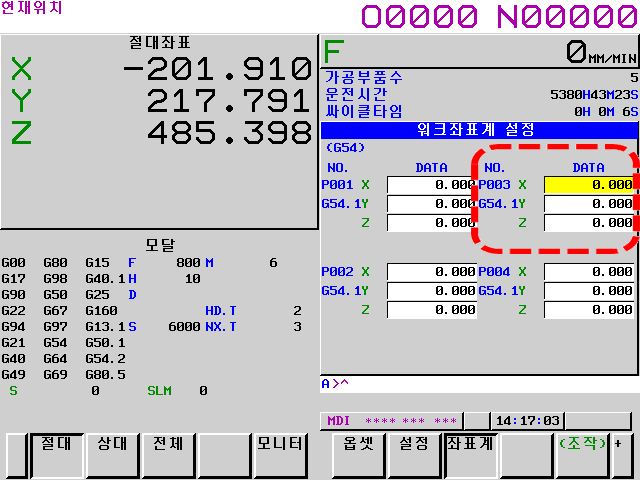Open the 설정 soft key
This screenshot has width=640, height=480.
pyautogui.click(x=413, y=455)
